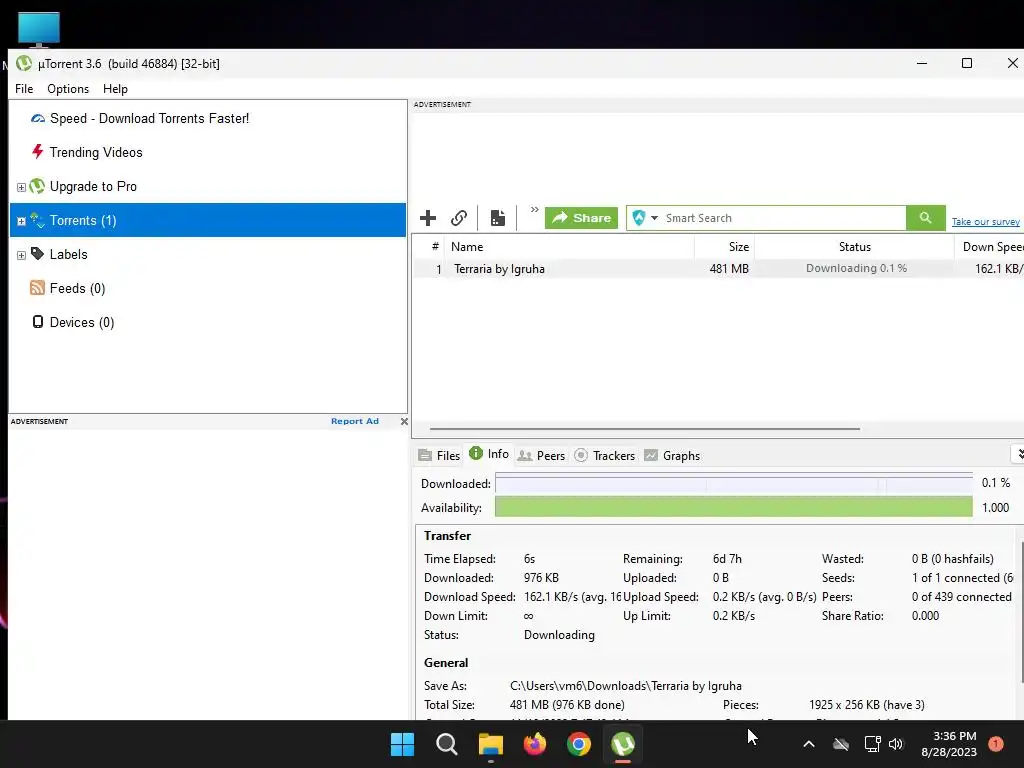Sort by the Down Speed column header
The height and width of the screenshot is (768, 1024).
[x=989, y=247]
